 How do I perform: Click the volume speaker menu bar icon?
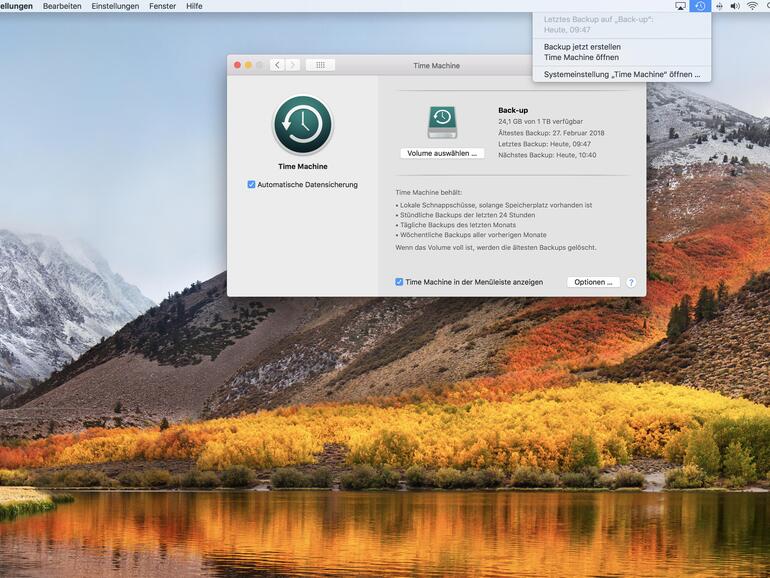[x=735, y=6]
